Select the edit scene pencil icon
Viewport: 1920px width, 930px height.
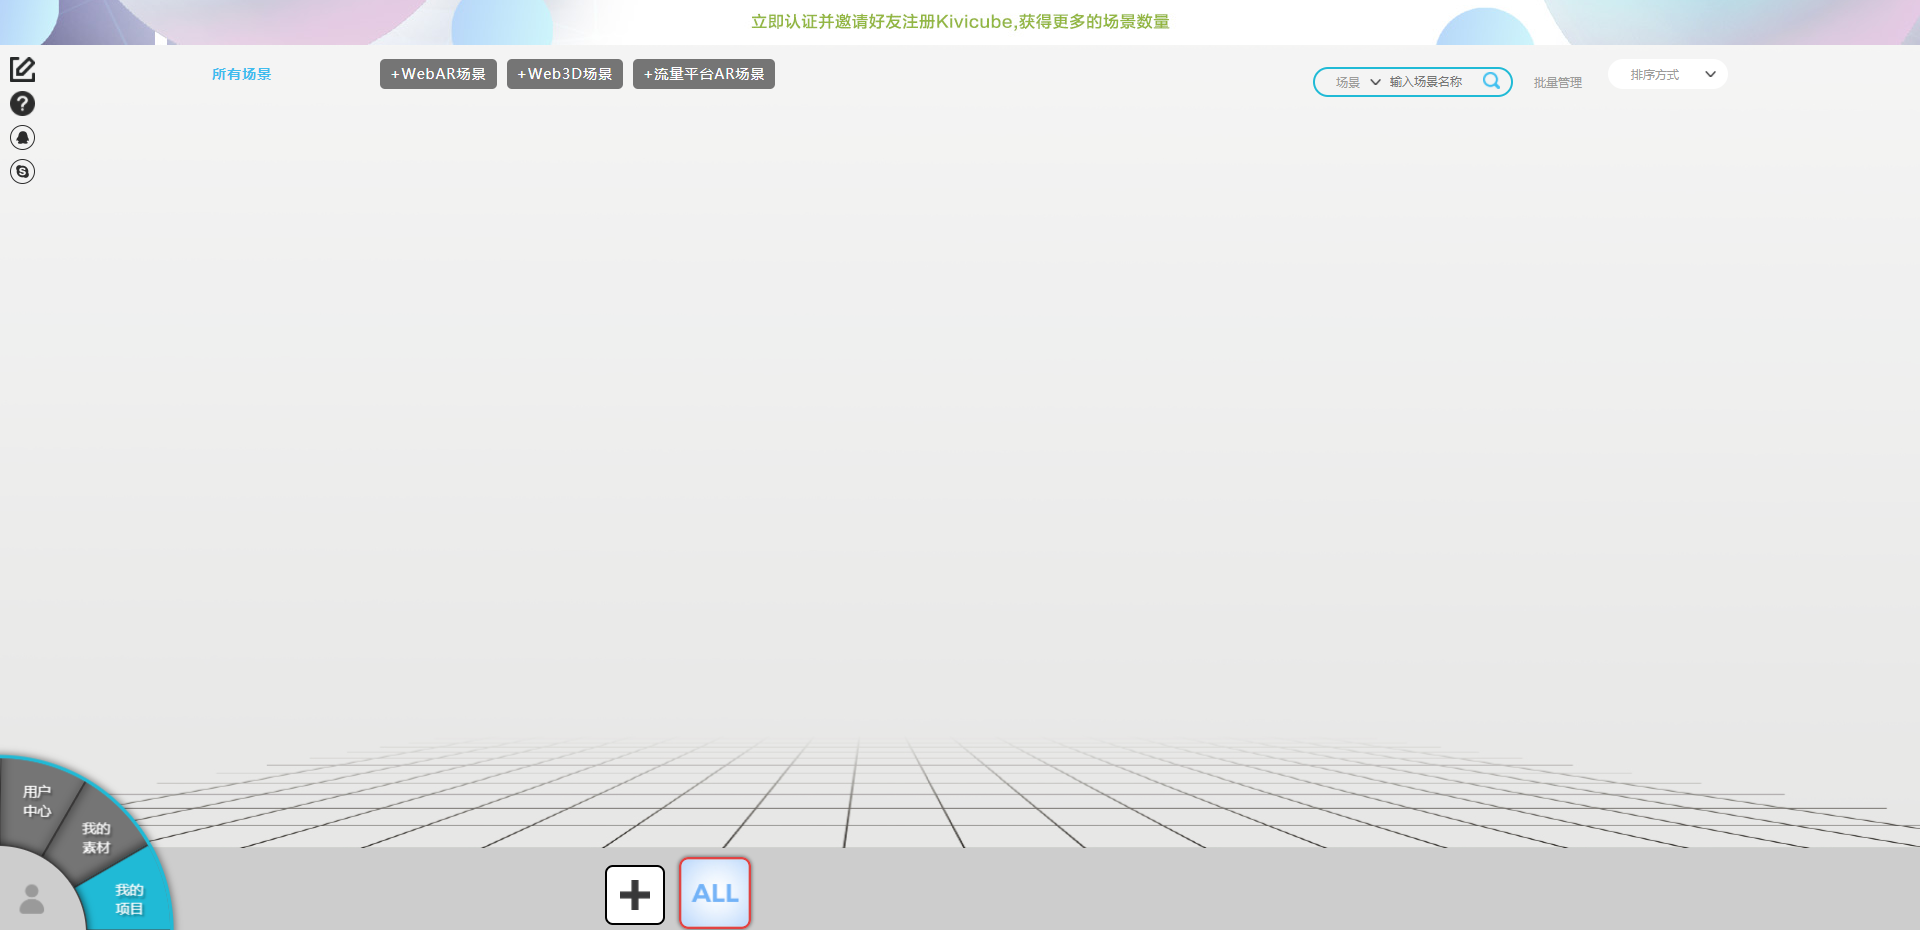(22, 69)
